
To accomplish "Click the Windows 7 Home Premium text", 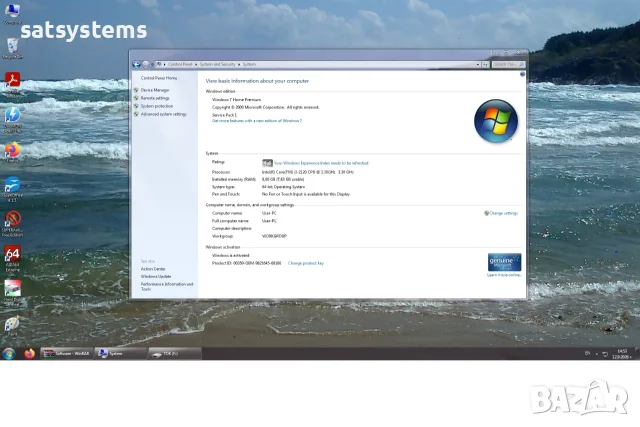I will (x=236, y=100).
